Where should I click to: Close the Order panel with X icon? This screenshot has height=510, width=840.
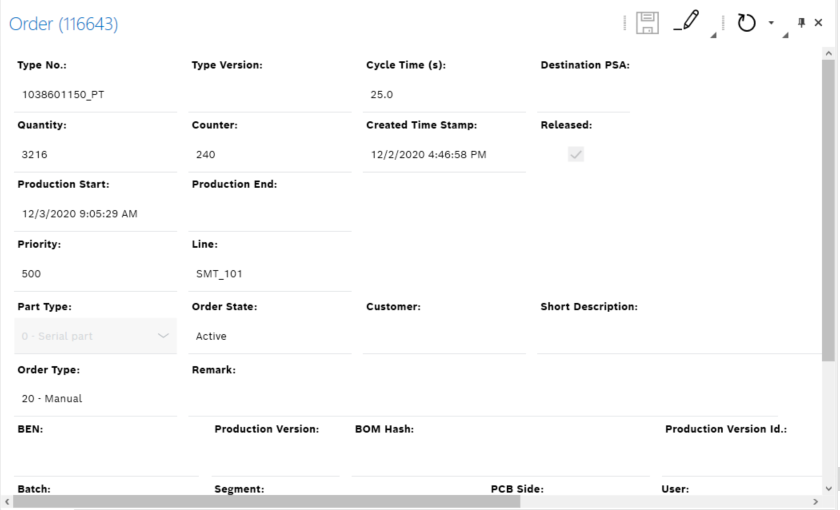(x=818, y=23)
